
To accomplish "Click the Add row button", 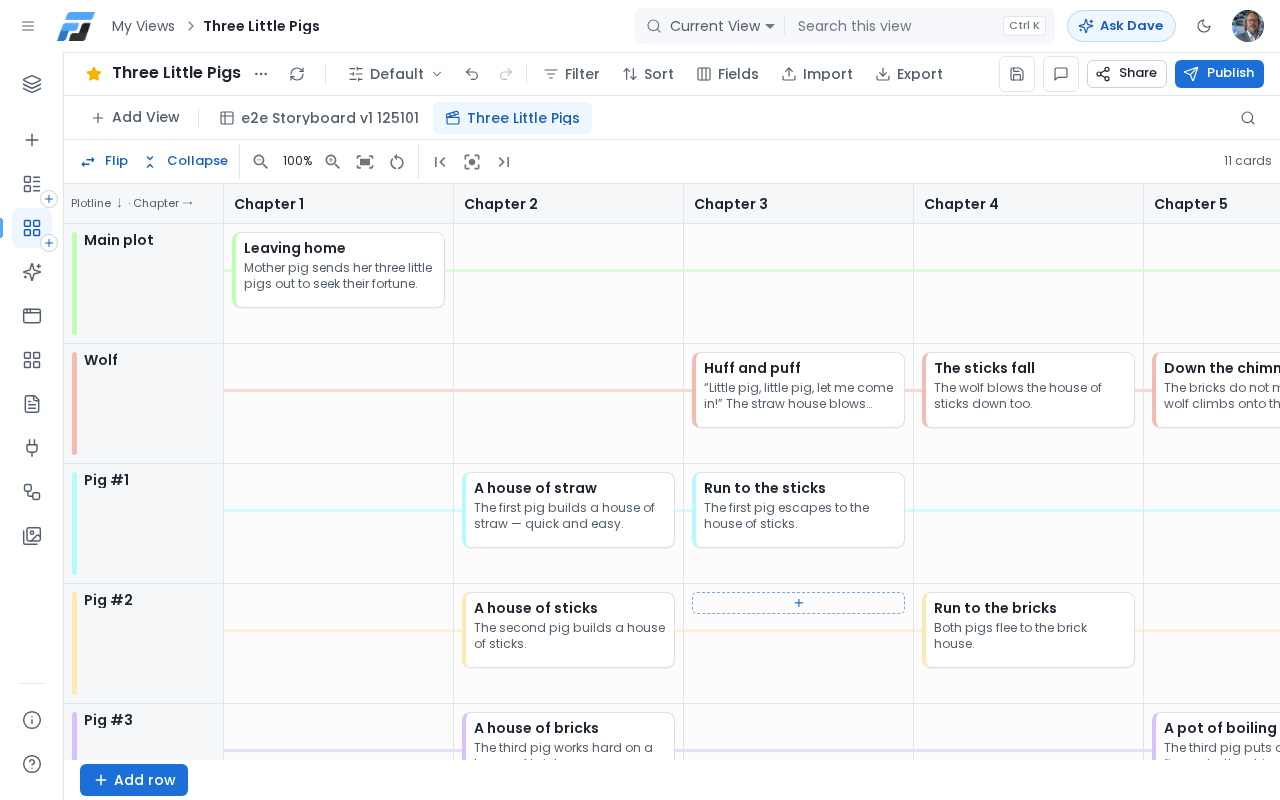I will pos(134,780).
